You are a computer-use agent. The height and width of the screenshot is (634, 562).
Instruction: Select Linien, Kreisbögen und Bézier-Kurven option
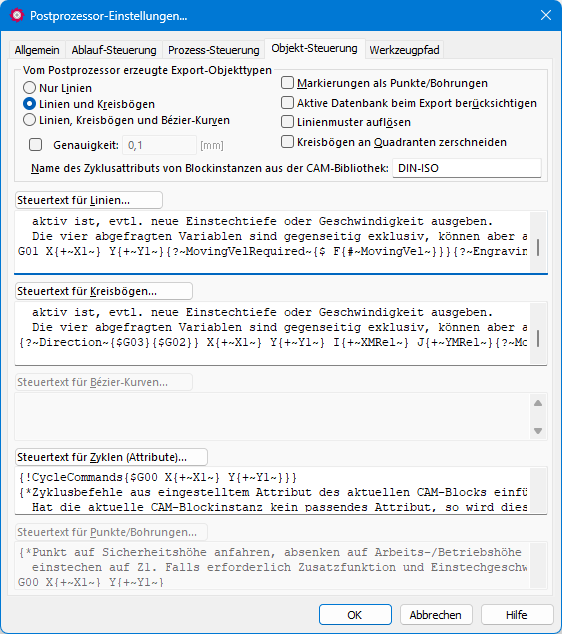(29, 120)
